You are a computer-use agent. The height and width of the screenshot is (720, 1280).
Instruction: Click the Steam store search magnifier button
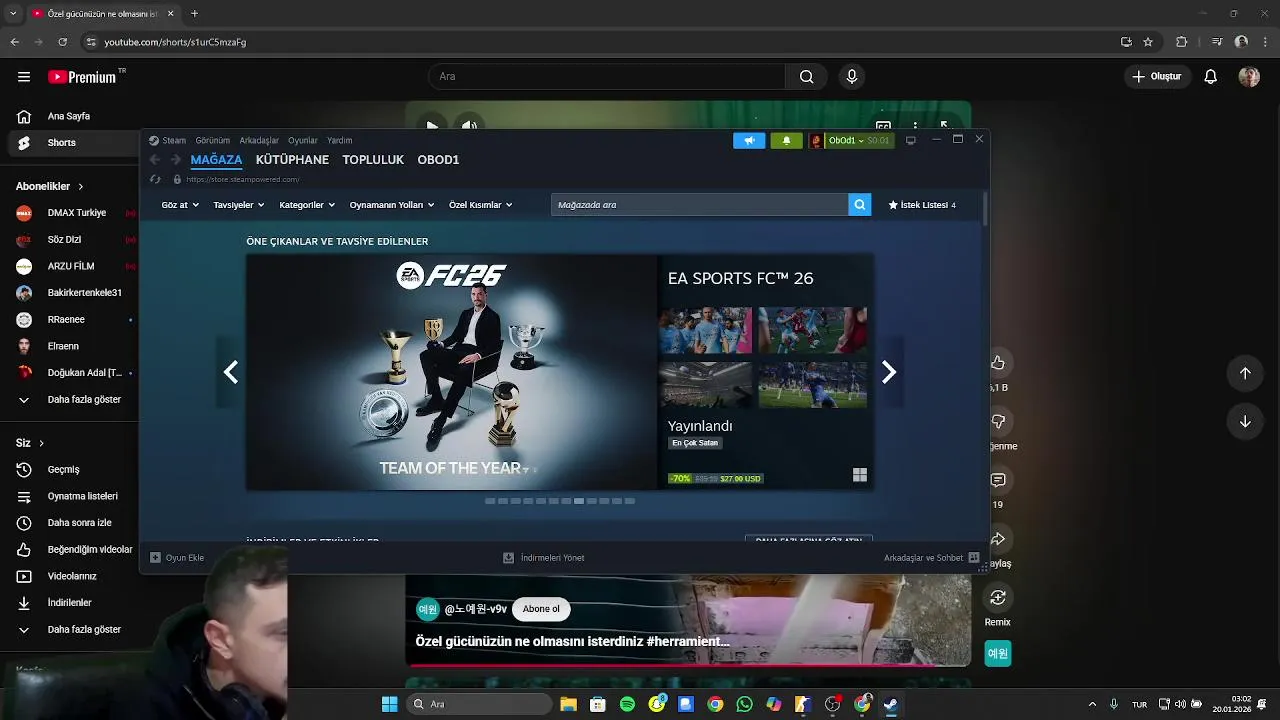tap(860, 205)
